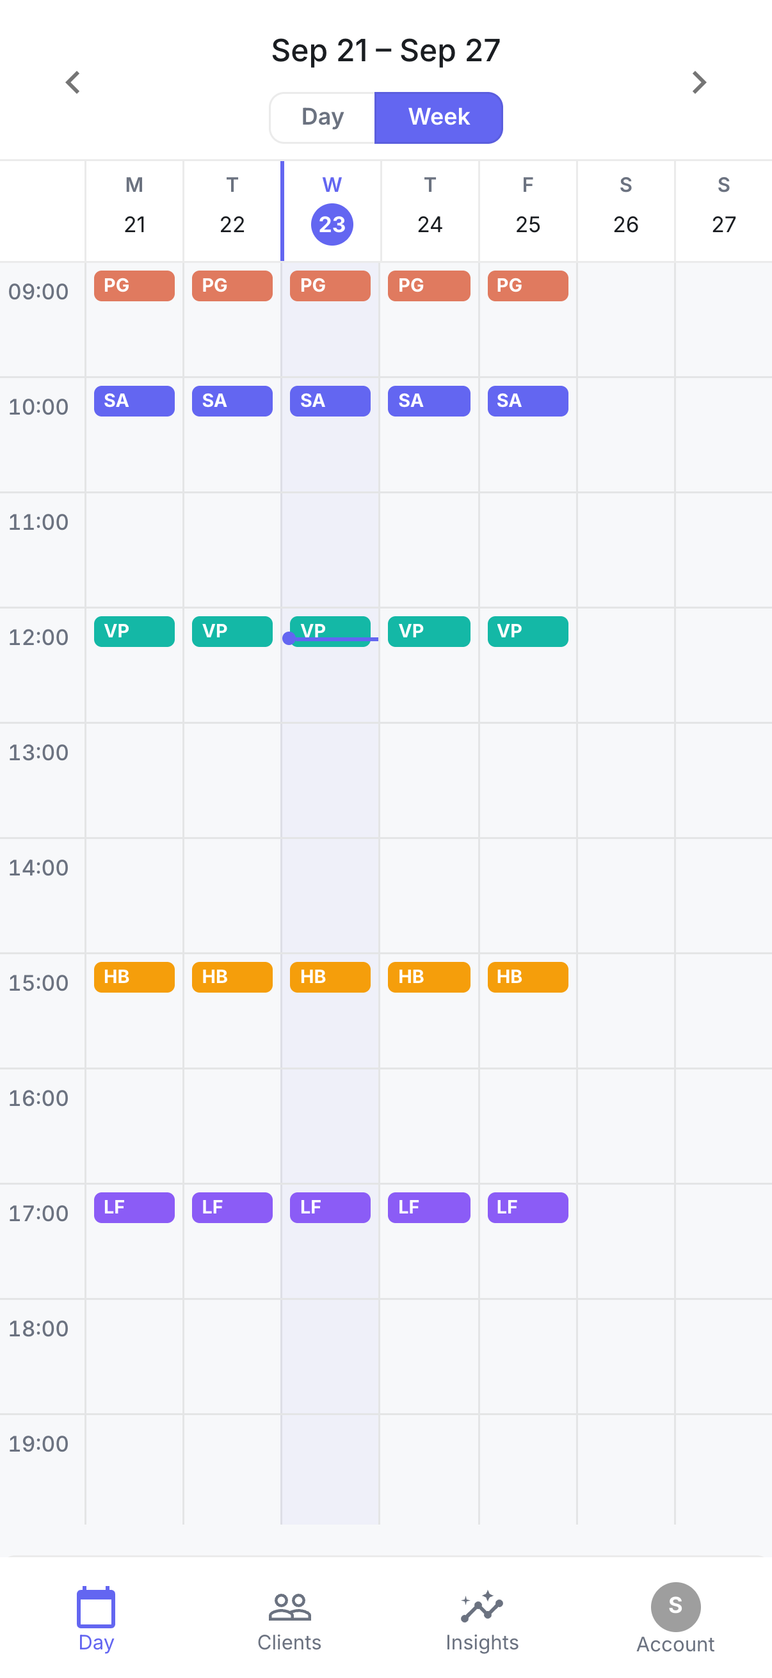Open VP appointment on Monday 21
The image size is (772, 1678).
(x=134, y=632)
